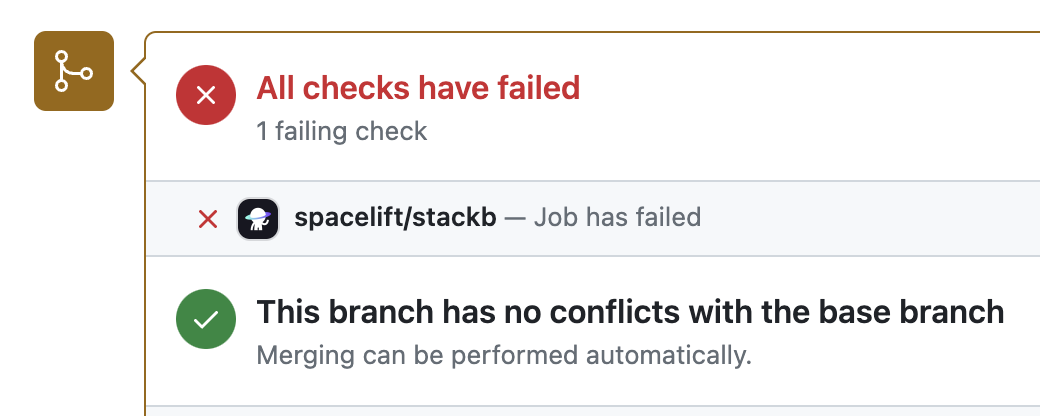Click "This branch has no conflicts" heading
Image resolution: width=1040 pixels, height=416 pixels.
tap(630, 312)
